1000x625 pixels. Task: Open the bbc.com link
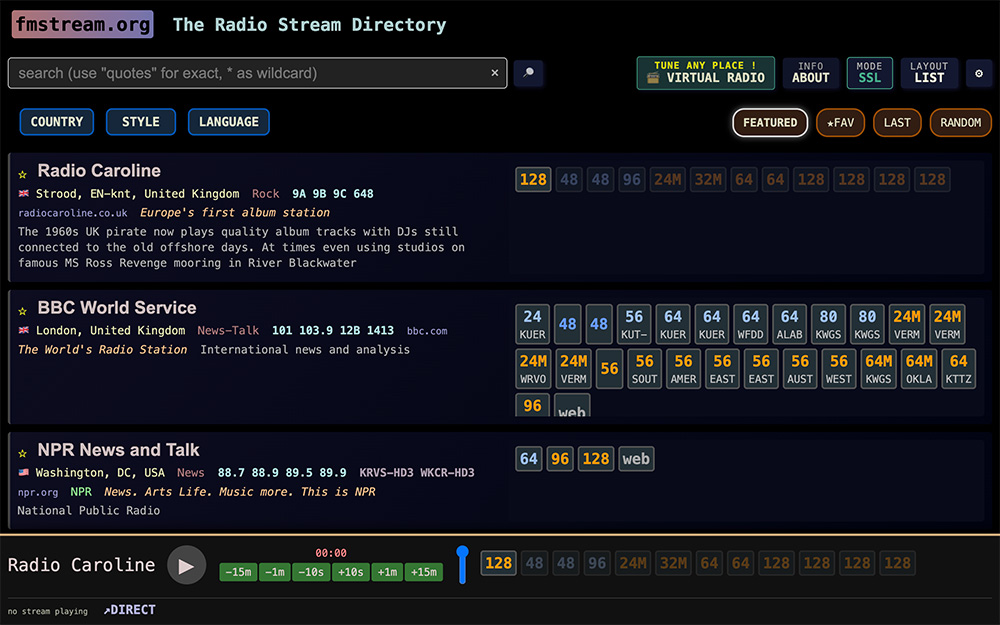point(427,331)
